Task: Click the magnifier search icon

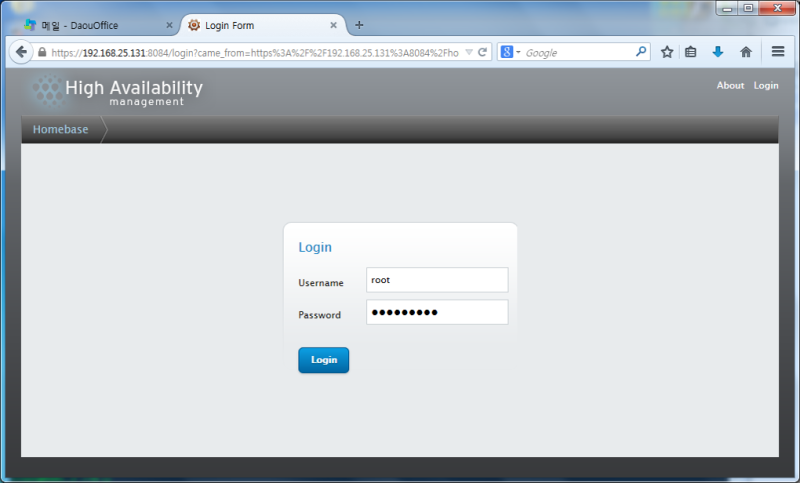Action: point(641,52)
